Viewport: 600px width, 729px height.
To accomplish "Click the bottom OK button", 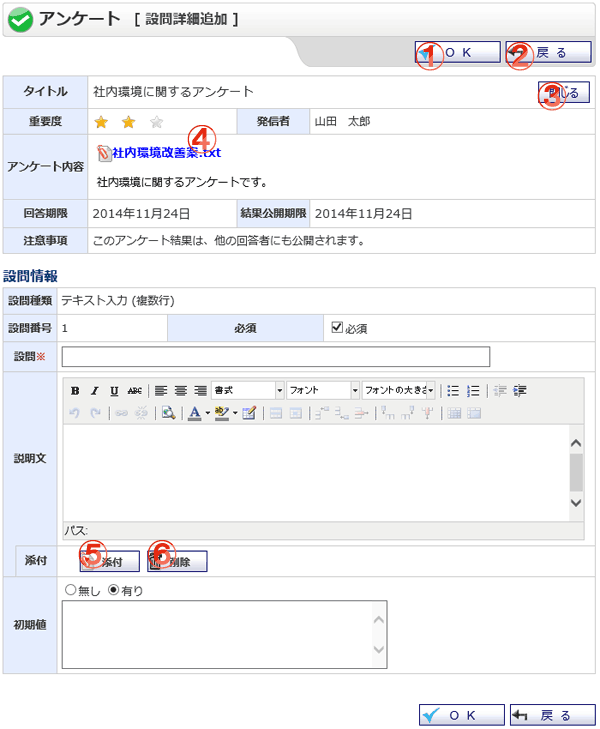I will [x=462, y=715].
